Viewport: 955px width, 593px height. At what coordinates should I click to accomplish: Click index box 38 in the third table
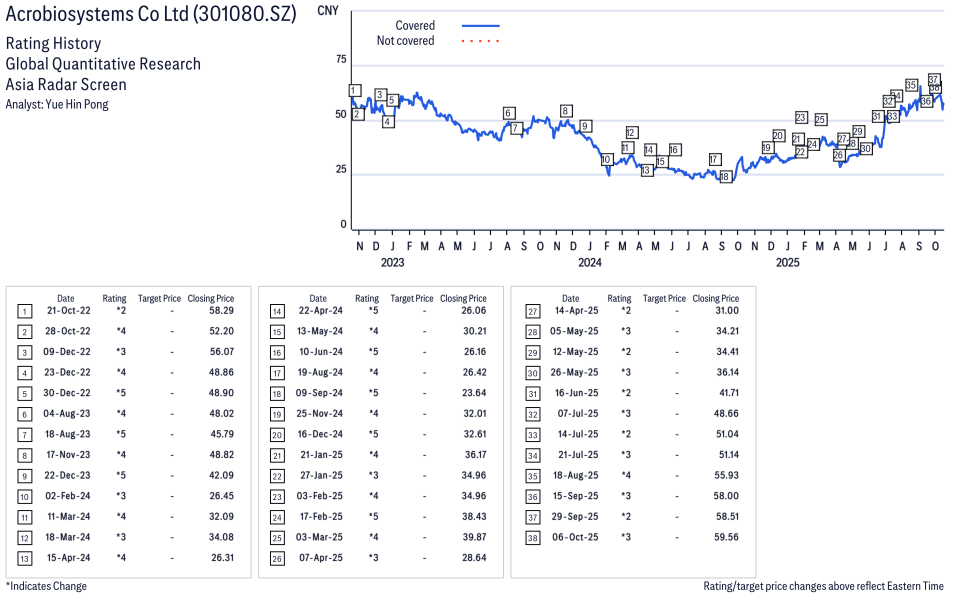(x=532, y=537)
